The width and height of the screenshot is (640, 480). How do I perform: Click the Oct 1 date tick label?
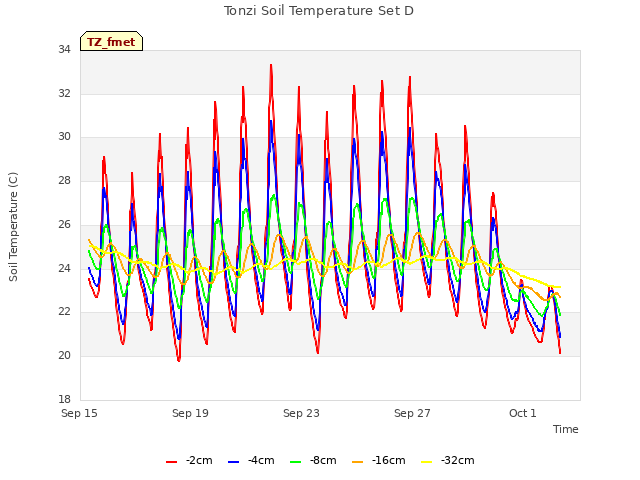click(x=523, y=413)
